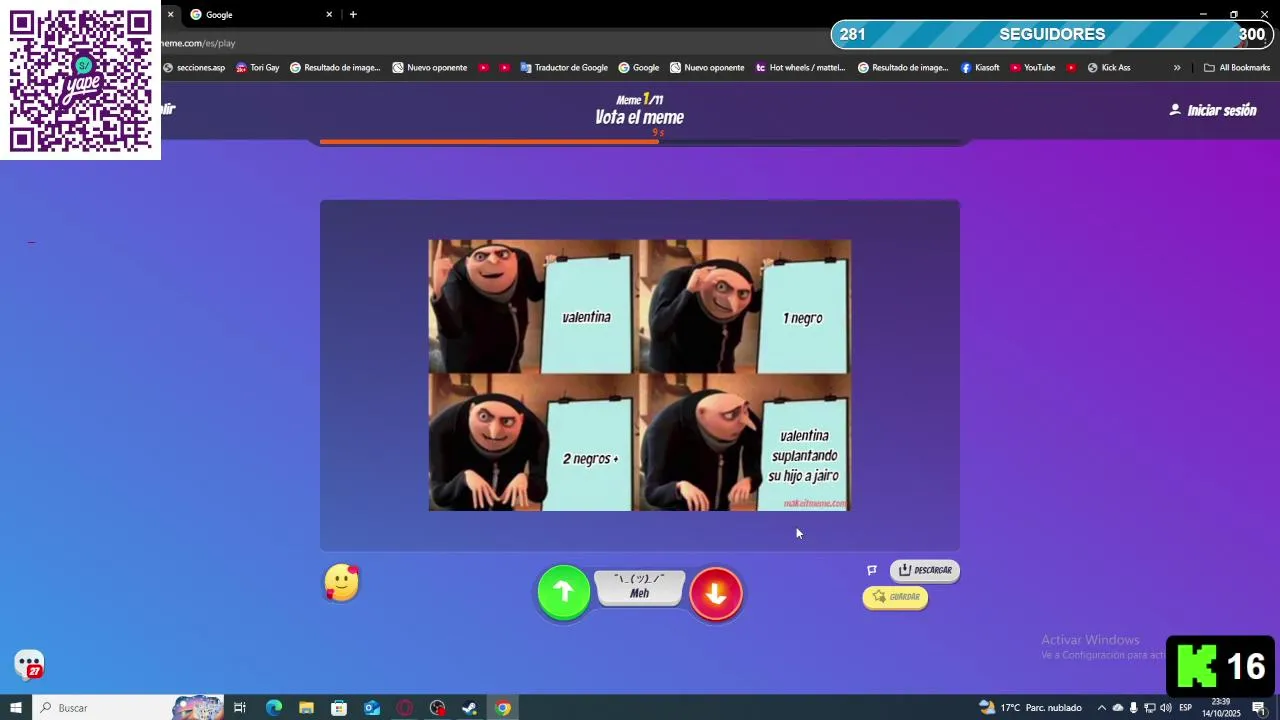Click the Guardar button

tap(895, 597)
